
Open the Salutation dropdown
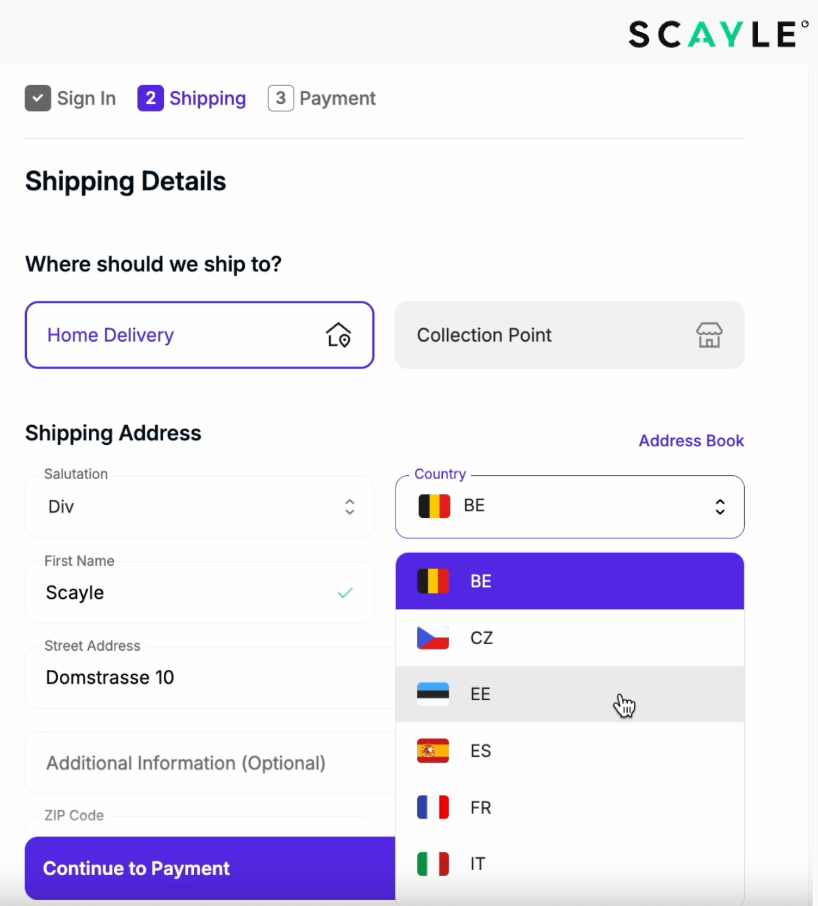point(199,506)
